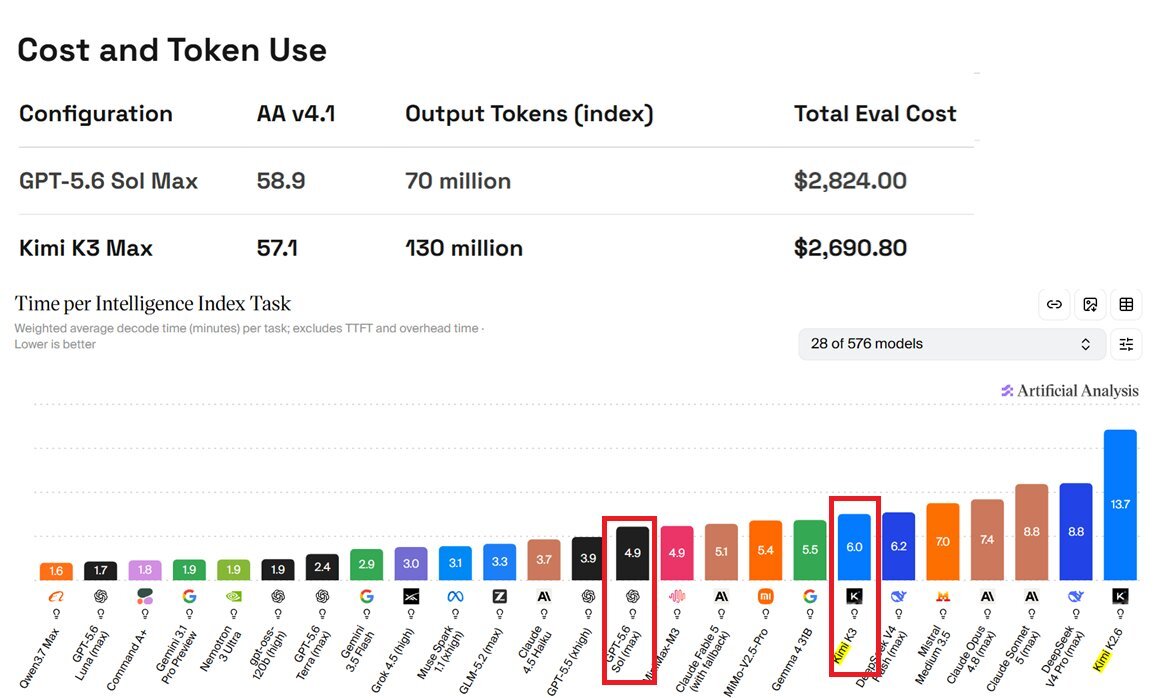
Task: Select the Kimi K2.6 13.7 bar
Action: pos(1120,505)
